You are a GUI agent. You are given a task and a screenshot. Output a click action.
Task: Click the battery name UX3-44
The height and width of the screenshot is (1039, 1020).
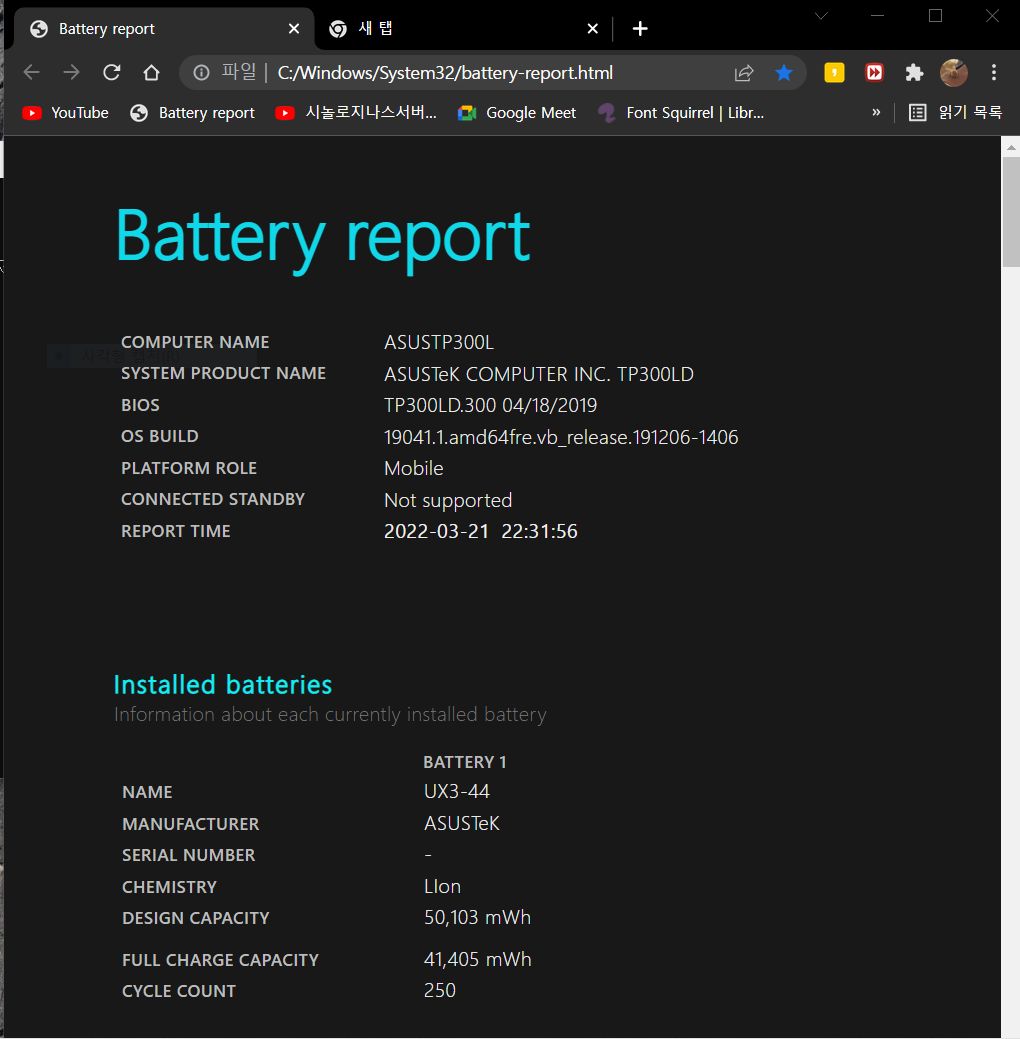coord(457,792)
